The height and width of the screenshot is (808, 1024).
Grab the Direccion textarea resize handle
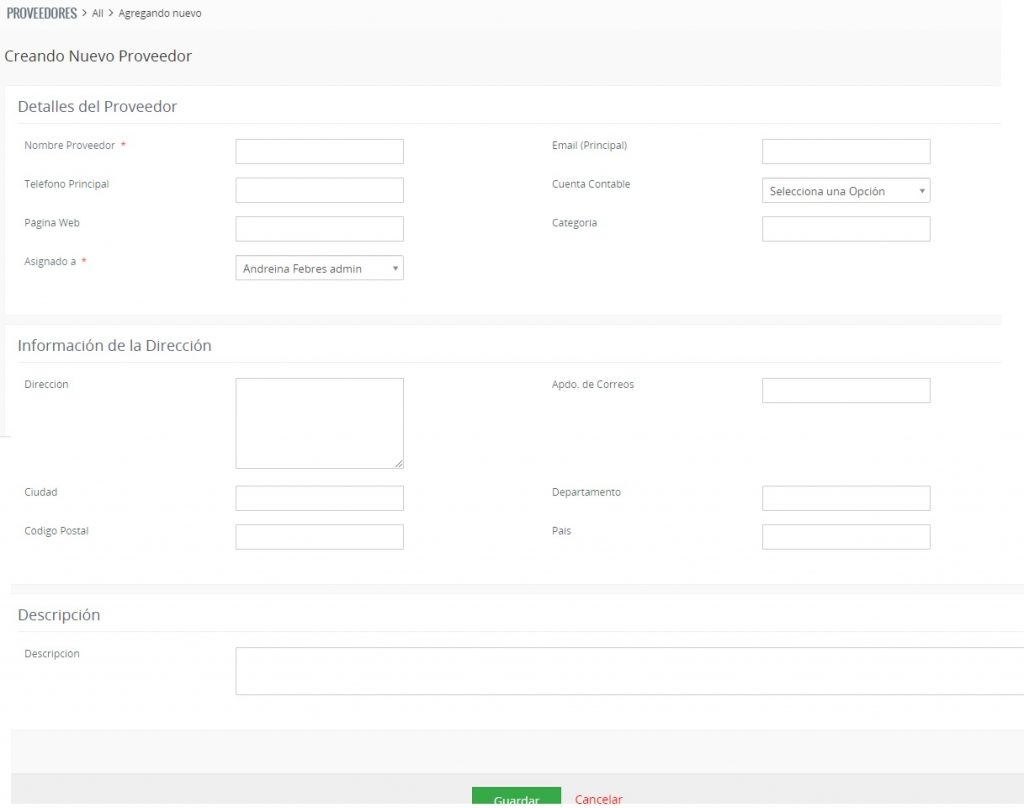click(399, 464)
